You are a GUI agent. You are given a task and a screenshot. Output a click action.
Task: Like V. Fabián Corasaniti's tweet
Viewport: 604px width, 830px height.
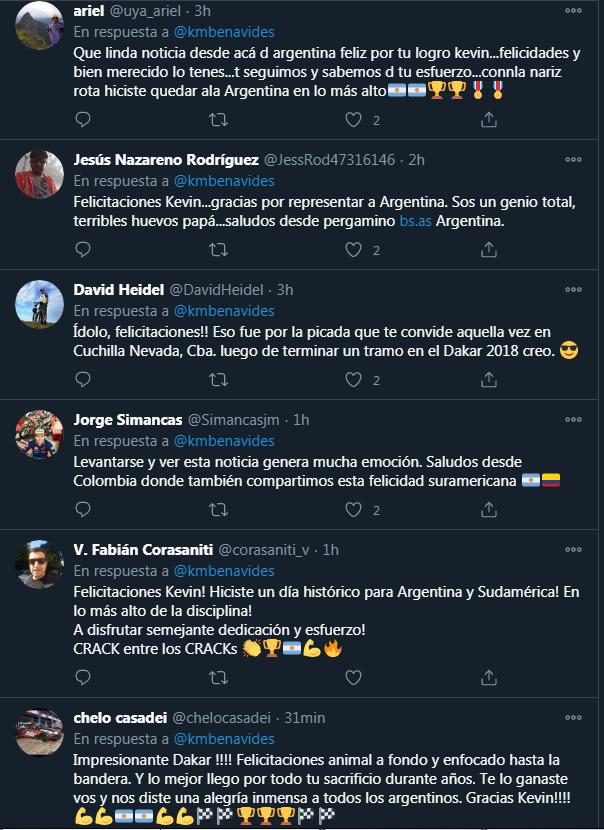[x=352, y=678]
